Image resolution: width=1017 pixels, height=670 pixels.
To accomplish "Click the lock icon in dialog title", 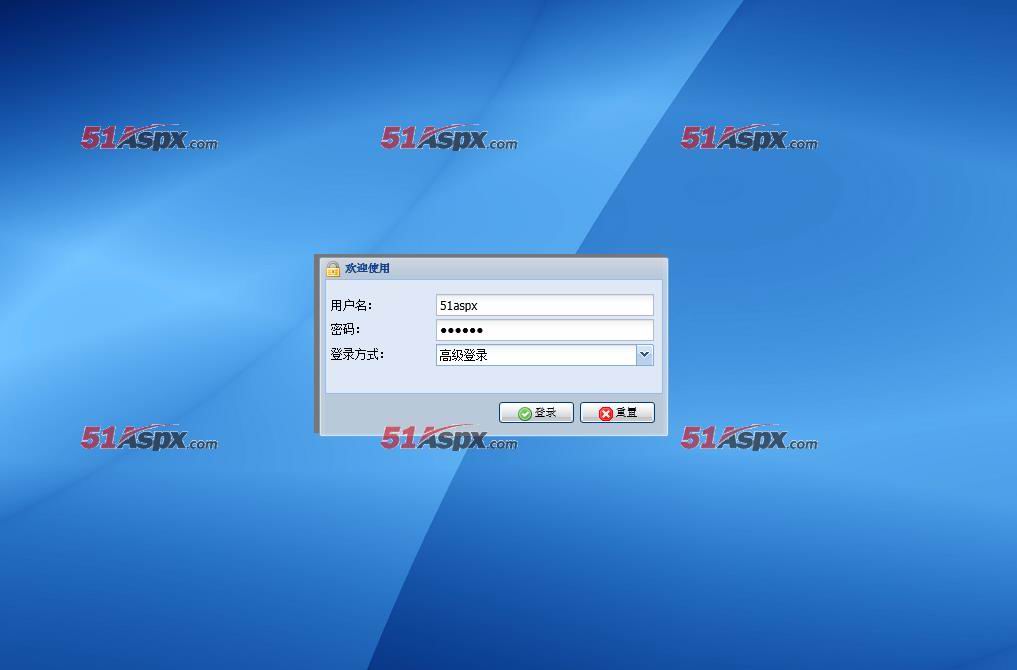I will (333, 269).
